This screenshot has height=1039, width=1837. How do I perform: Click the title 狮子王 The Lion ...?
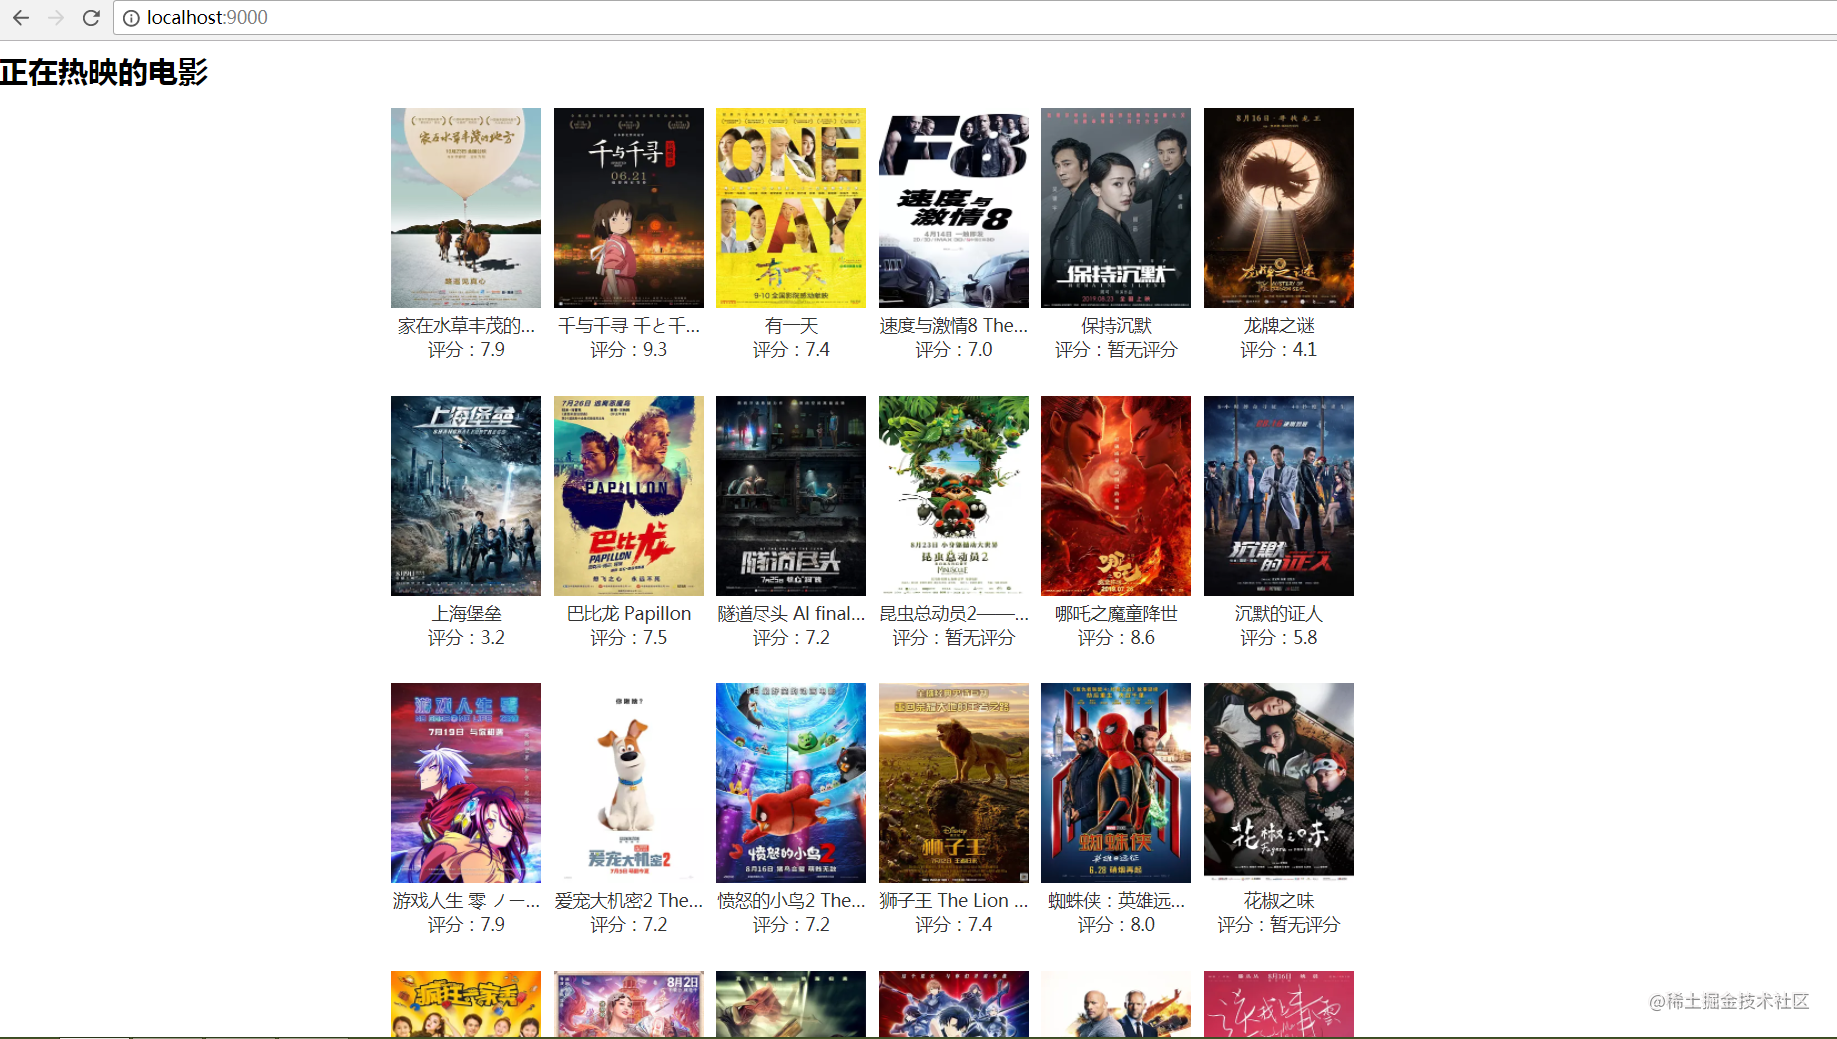coord(954,901)
